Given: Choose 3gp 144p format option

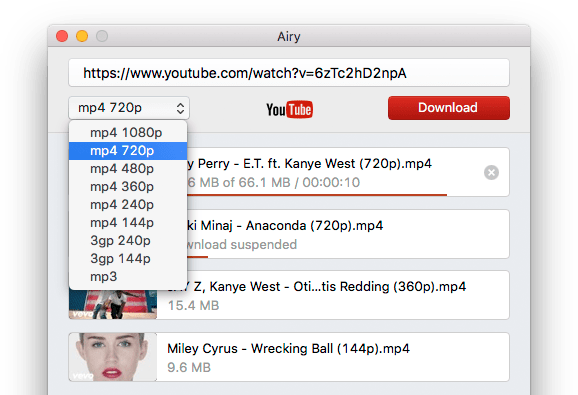Looking at the screenshot, I should click(128, 259).
